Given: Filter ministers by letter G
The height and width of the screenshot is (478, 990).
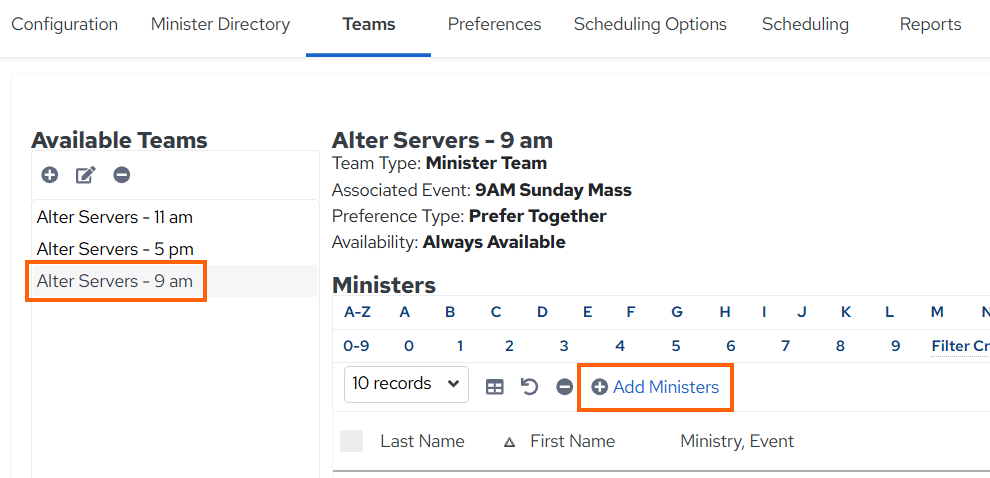Looking at the screenshot, I should (677, 312).
